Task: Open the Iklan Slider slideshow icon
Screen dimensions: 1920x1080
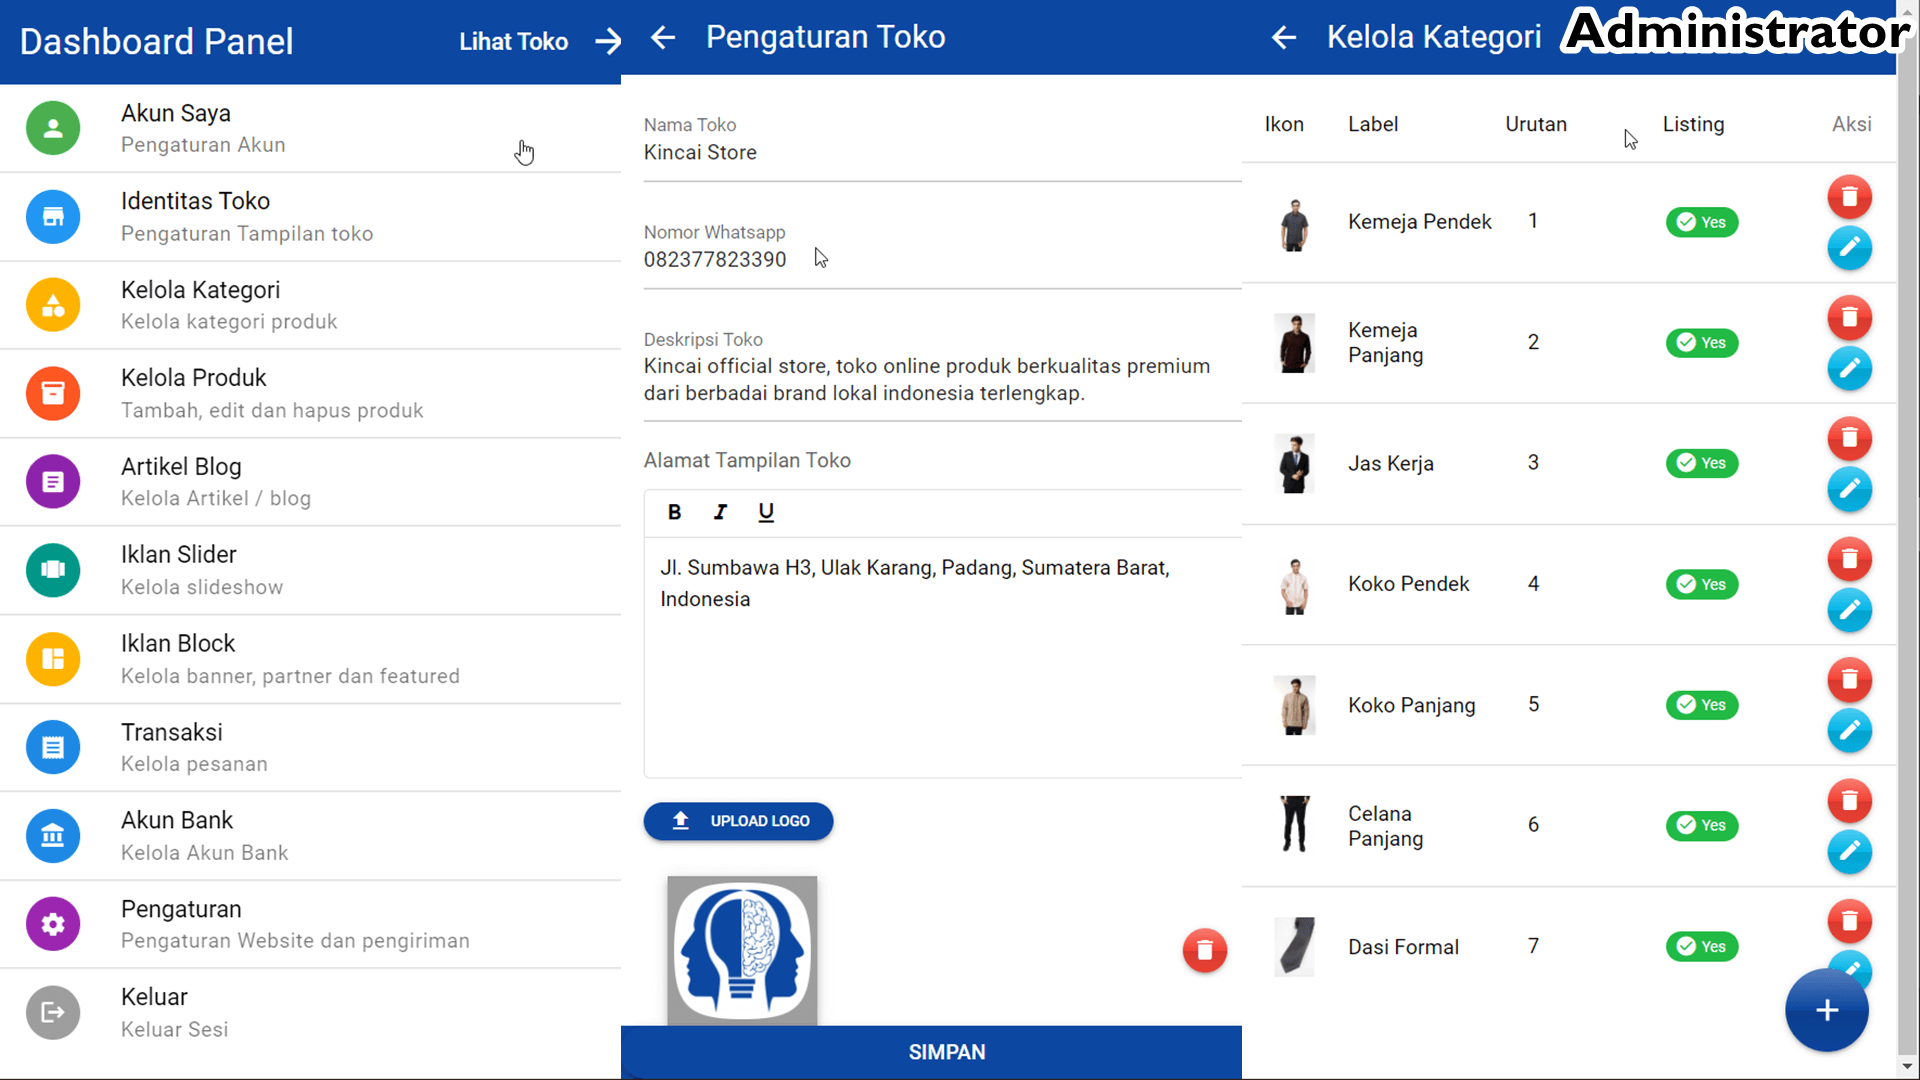Action: (52, 570)
